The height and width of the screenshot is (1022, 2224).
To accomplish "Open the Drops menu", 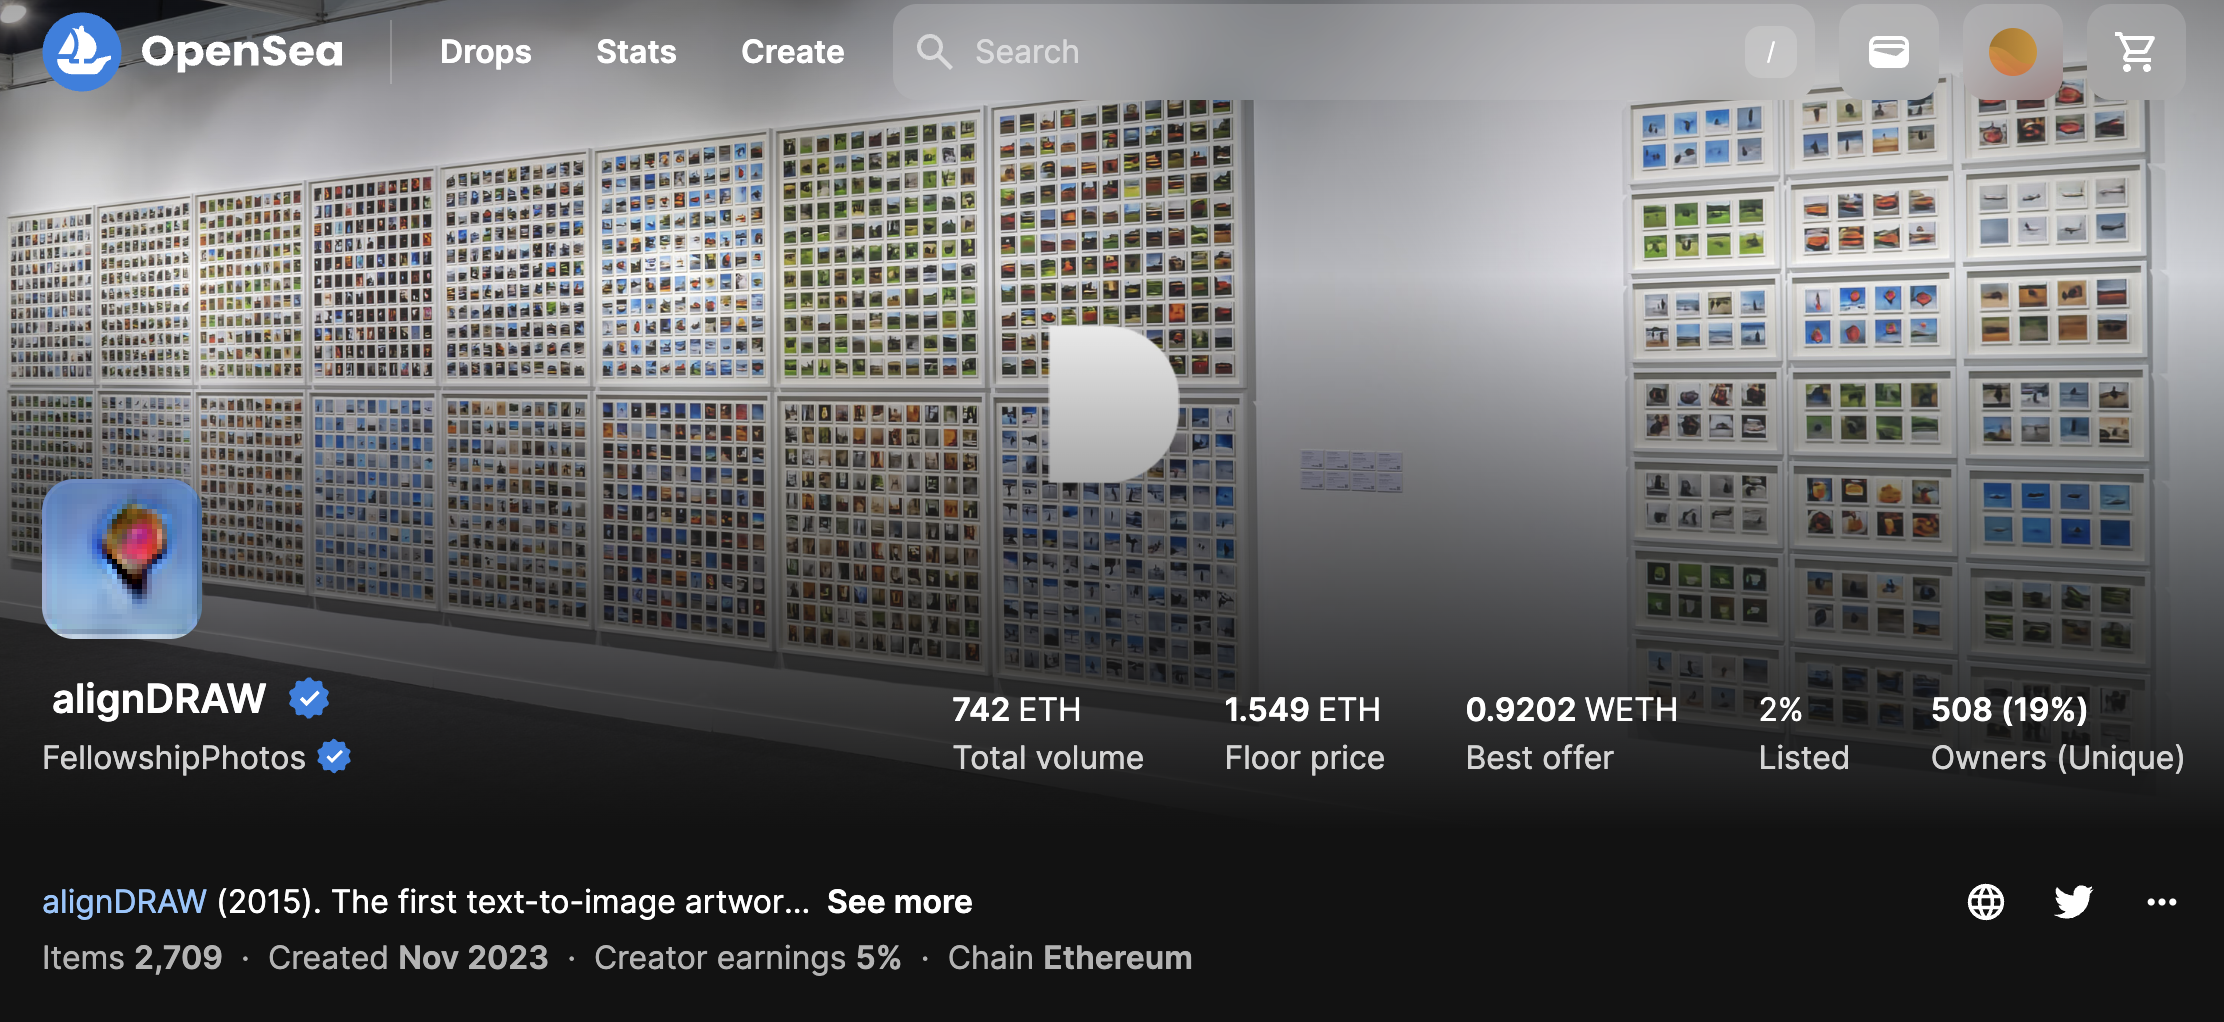I will point(485,52).
